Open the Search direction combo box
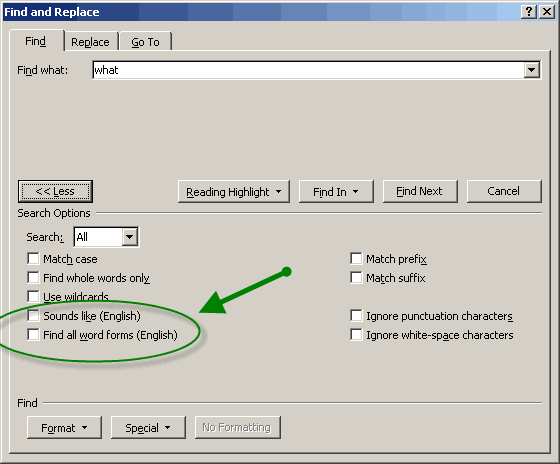 point(106,237)
